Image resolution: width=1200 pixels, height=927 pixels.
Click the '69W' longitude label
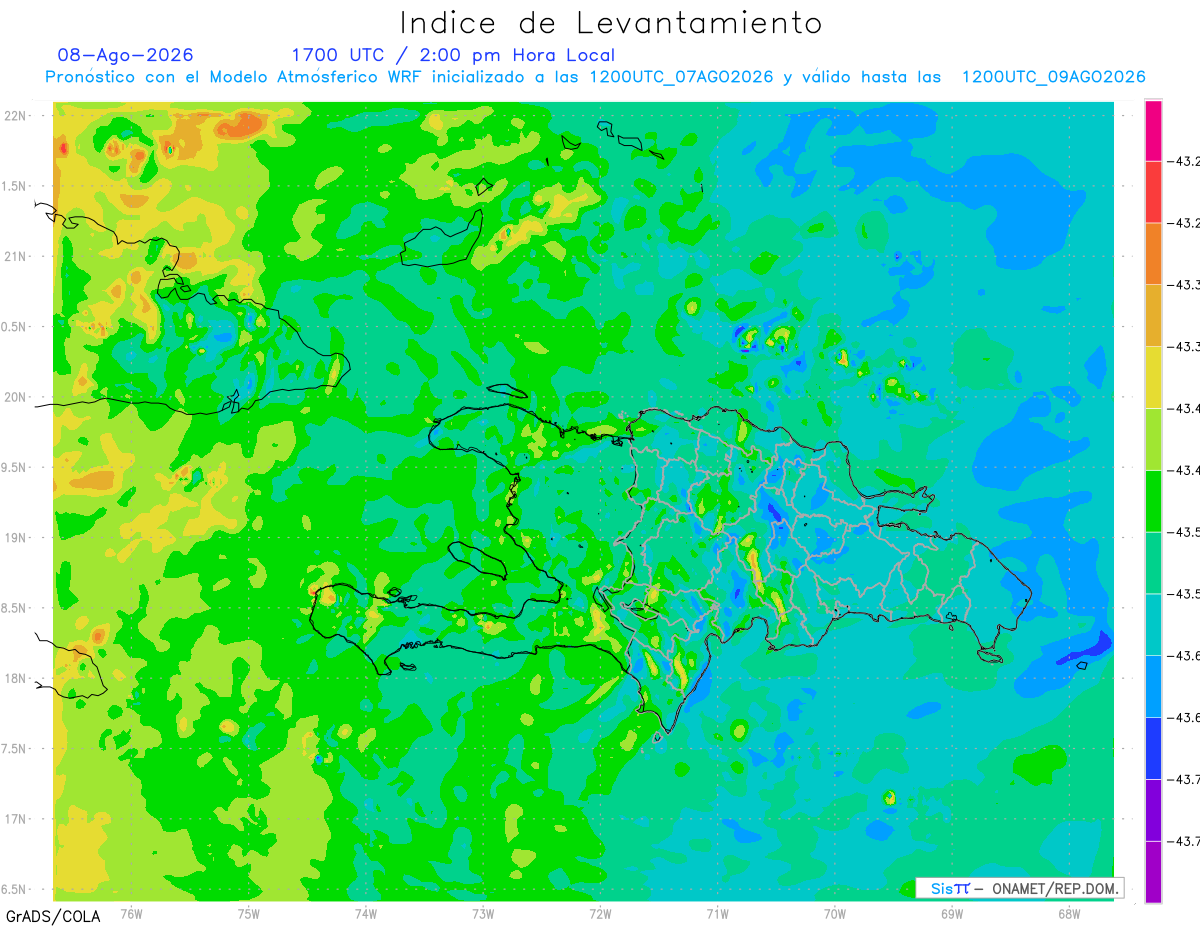point(952,913)
